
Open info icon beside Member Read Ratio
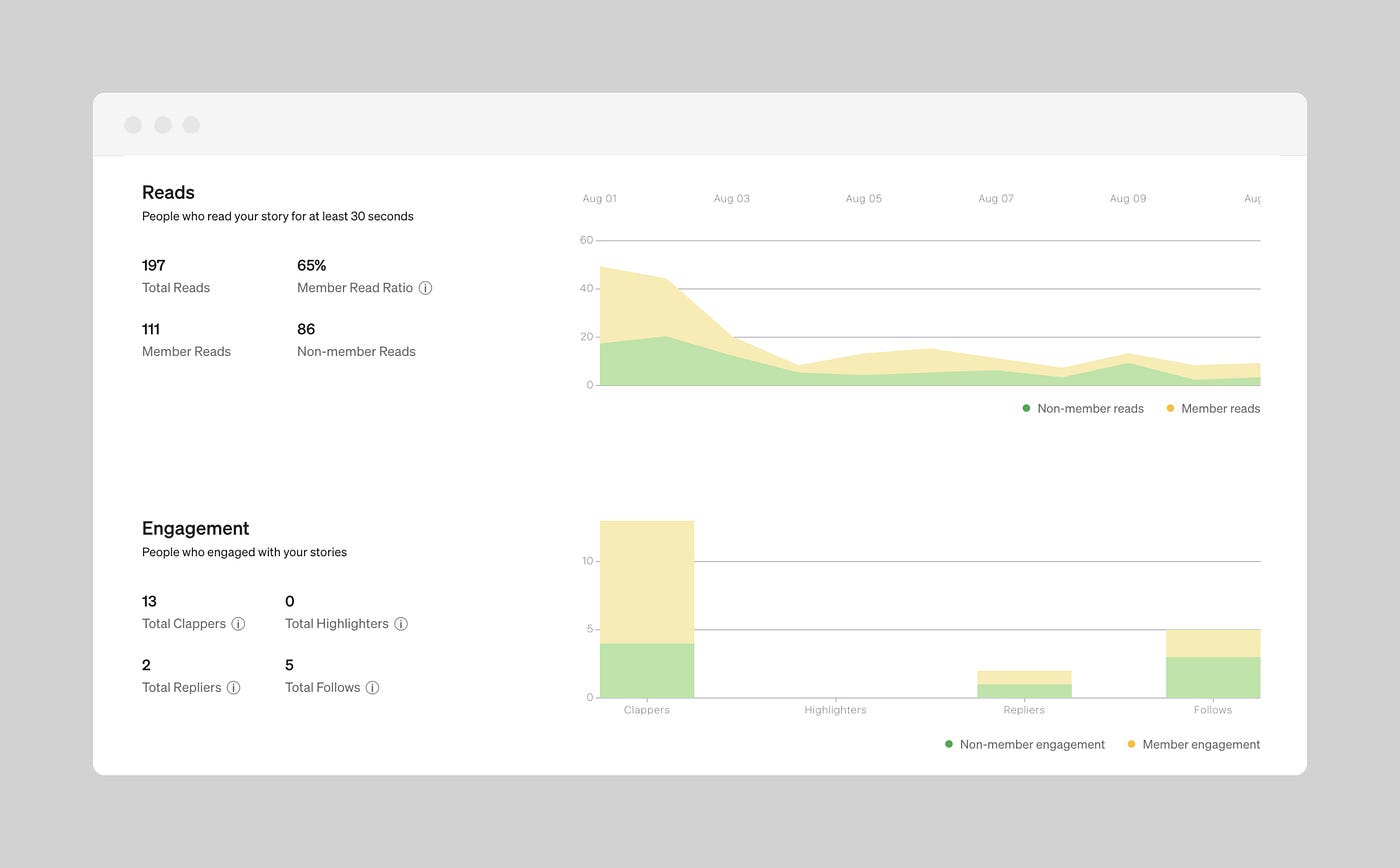[x=425, y=288]
